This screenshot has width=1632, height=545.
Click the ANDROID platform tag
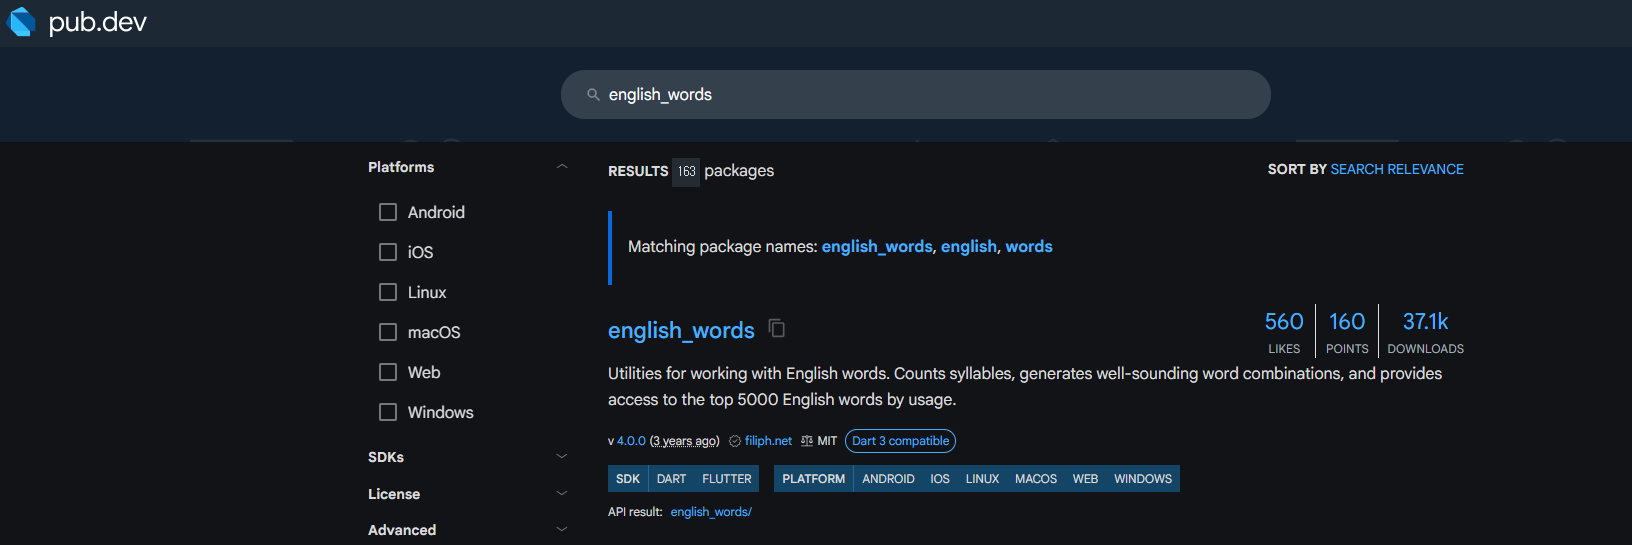point(888,479)
